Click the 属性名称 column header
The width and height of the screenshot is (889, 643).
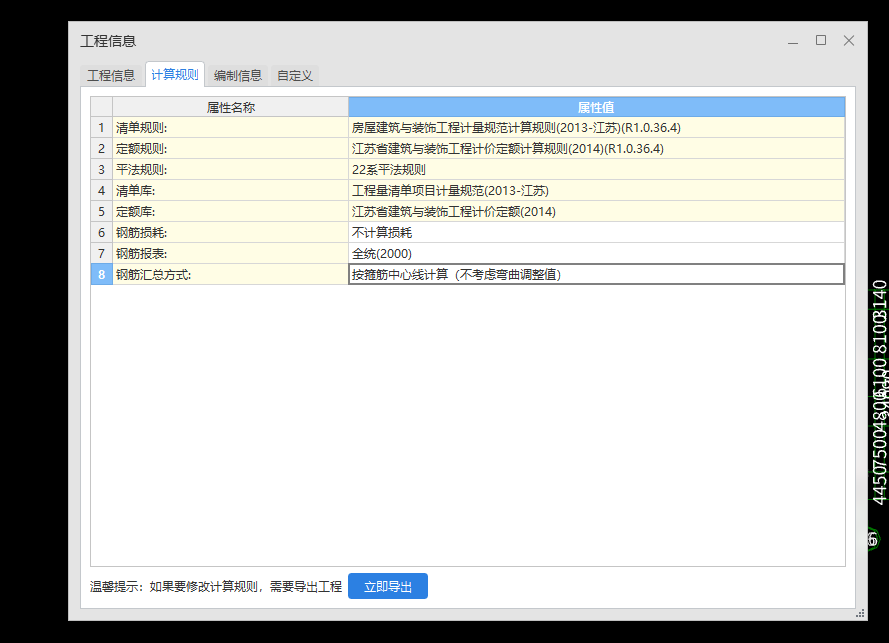(x=230, y=107)
